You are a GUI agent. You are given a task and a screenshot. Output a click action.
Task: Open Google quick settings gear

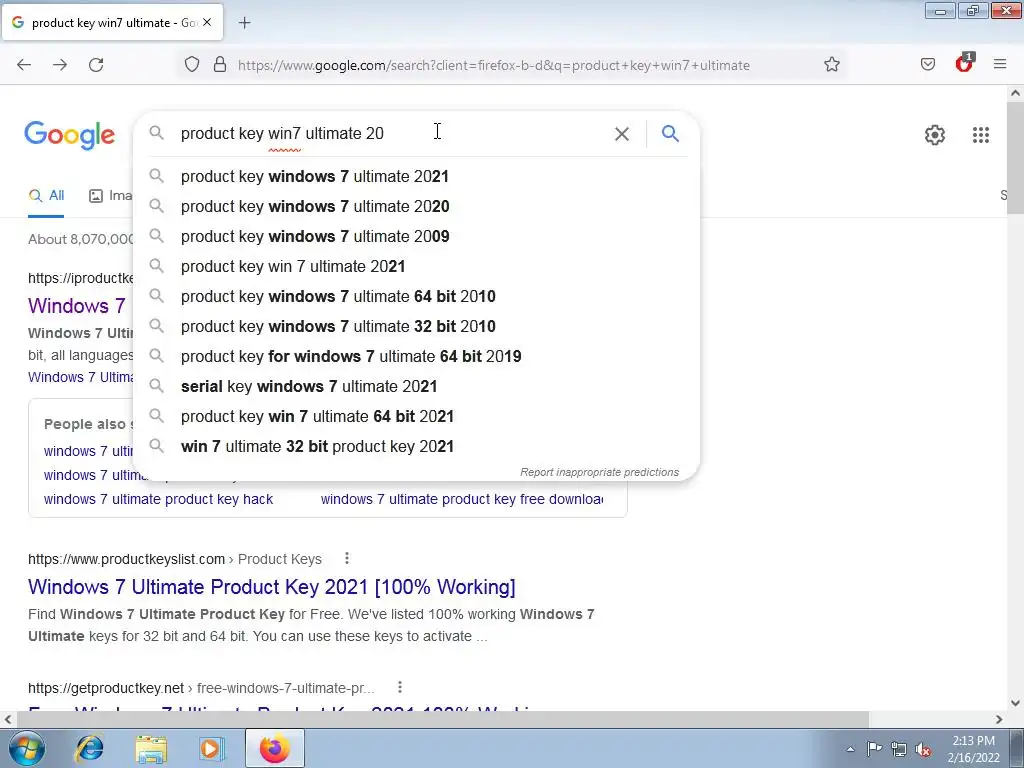point(935,135)
